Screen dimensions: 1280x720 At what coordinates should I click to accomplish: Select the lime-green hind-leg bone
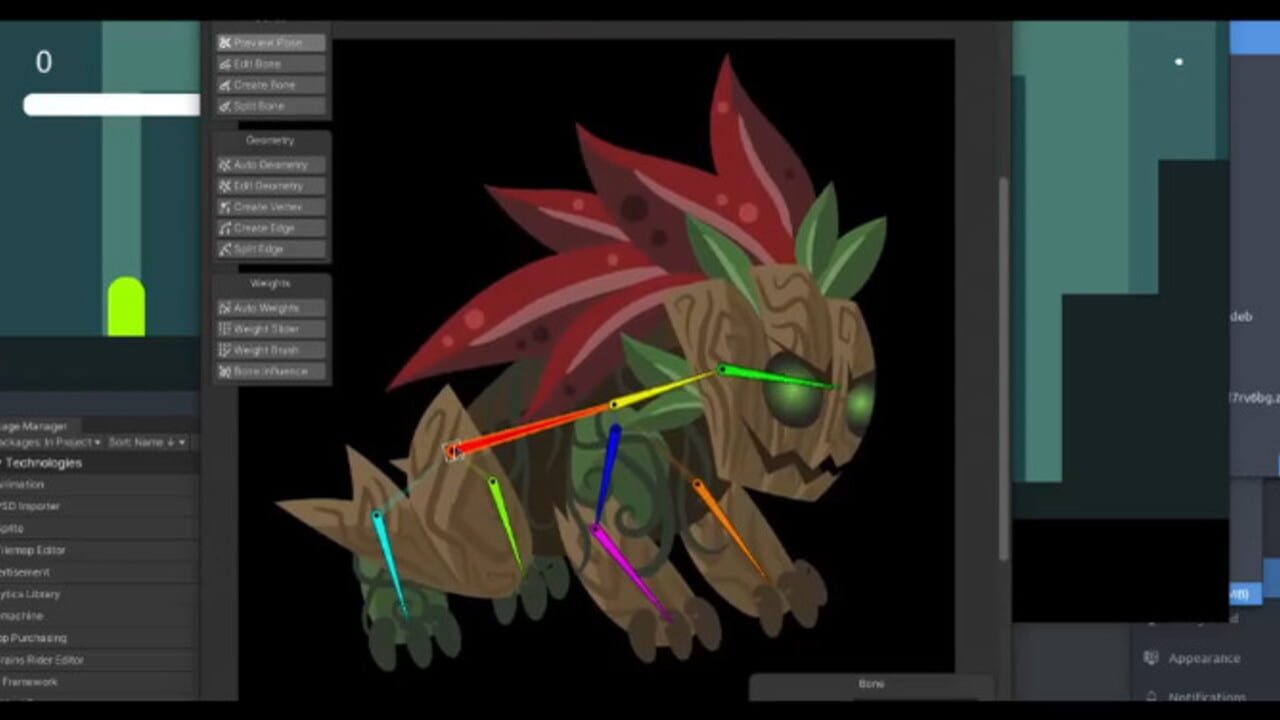tap(506, 525)
